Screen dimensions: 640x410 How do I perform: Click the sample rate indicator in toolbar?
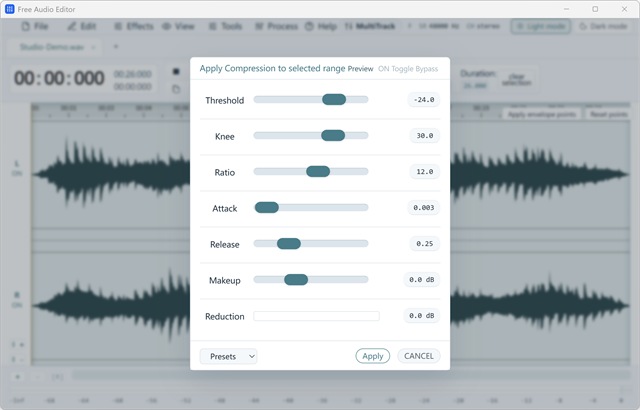[x=439, y=26]
